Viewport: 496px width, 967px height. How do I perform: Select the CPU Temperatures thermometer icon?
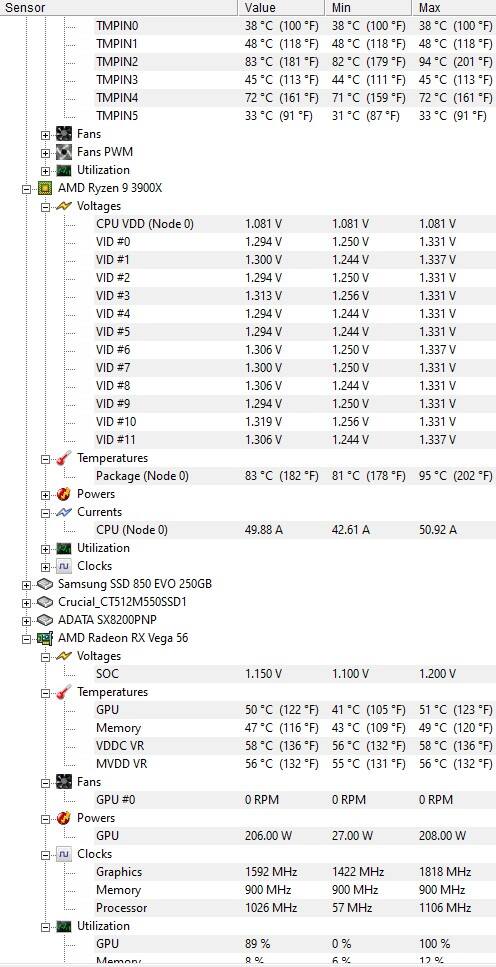64,458
